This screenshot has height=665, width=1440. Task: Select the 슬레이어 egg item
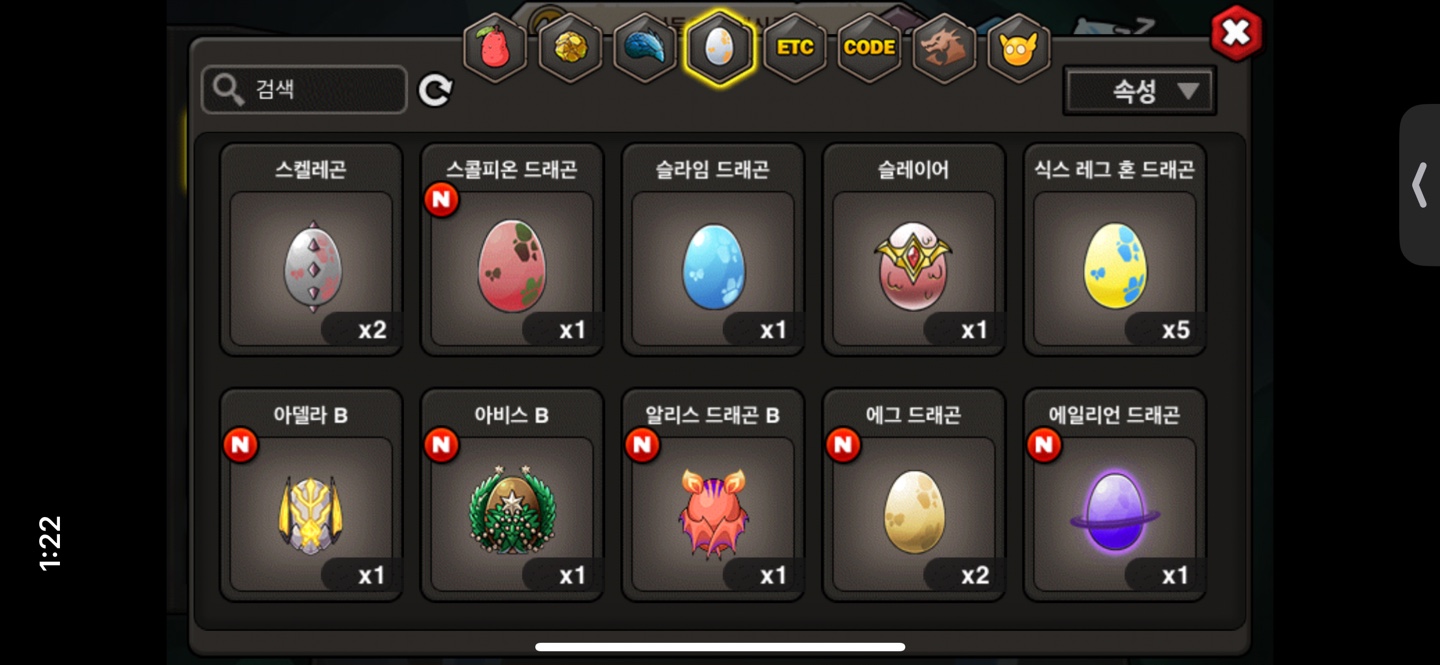pos(914,249)
